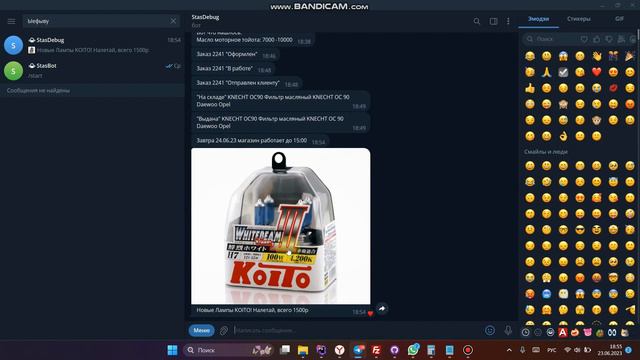Open the KOITO Whitebeam lamp photo
The width and height of the screenshot is (640, 360).
point(281,226)
